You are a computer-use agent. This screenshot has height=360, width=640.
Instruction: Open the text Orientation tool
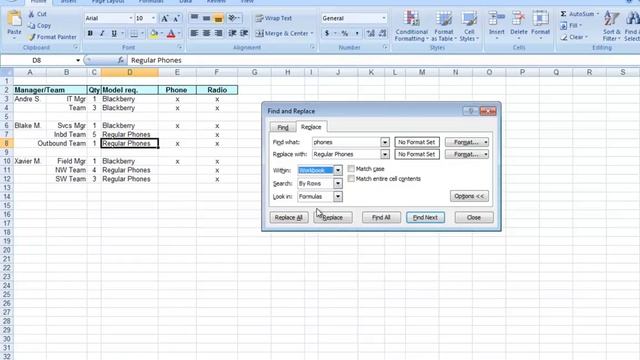(x=233, y=18)
